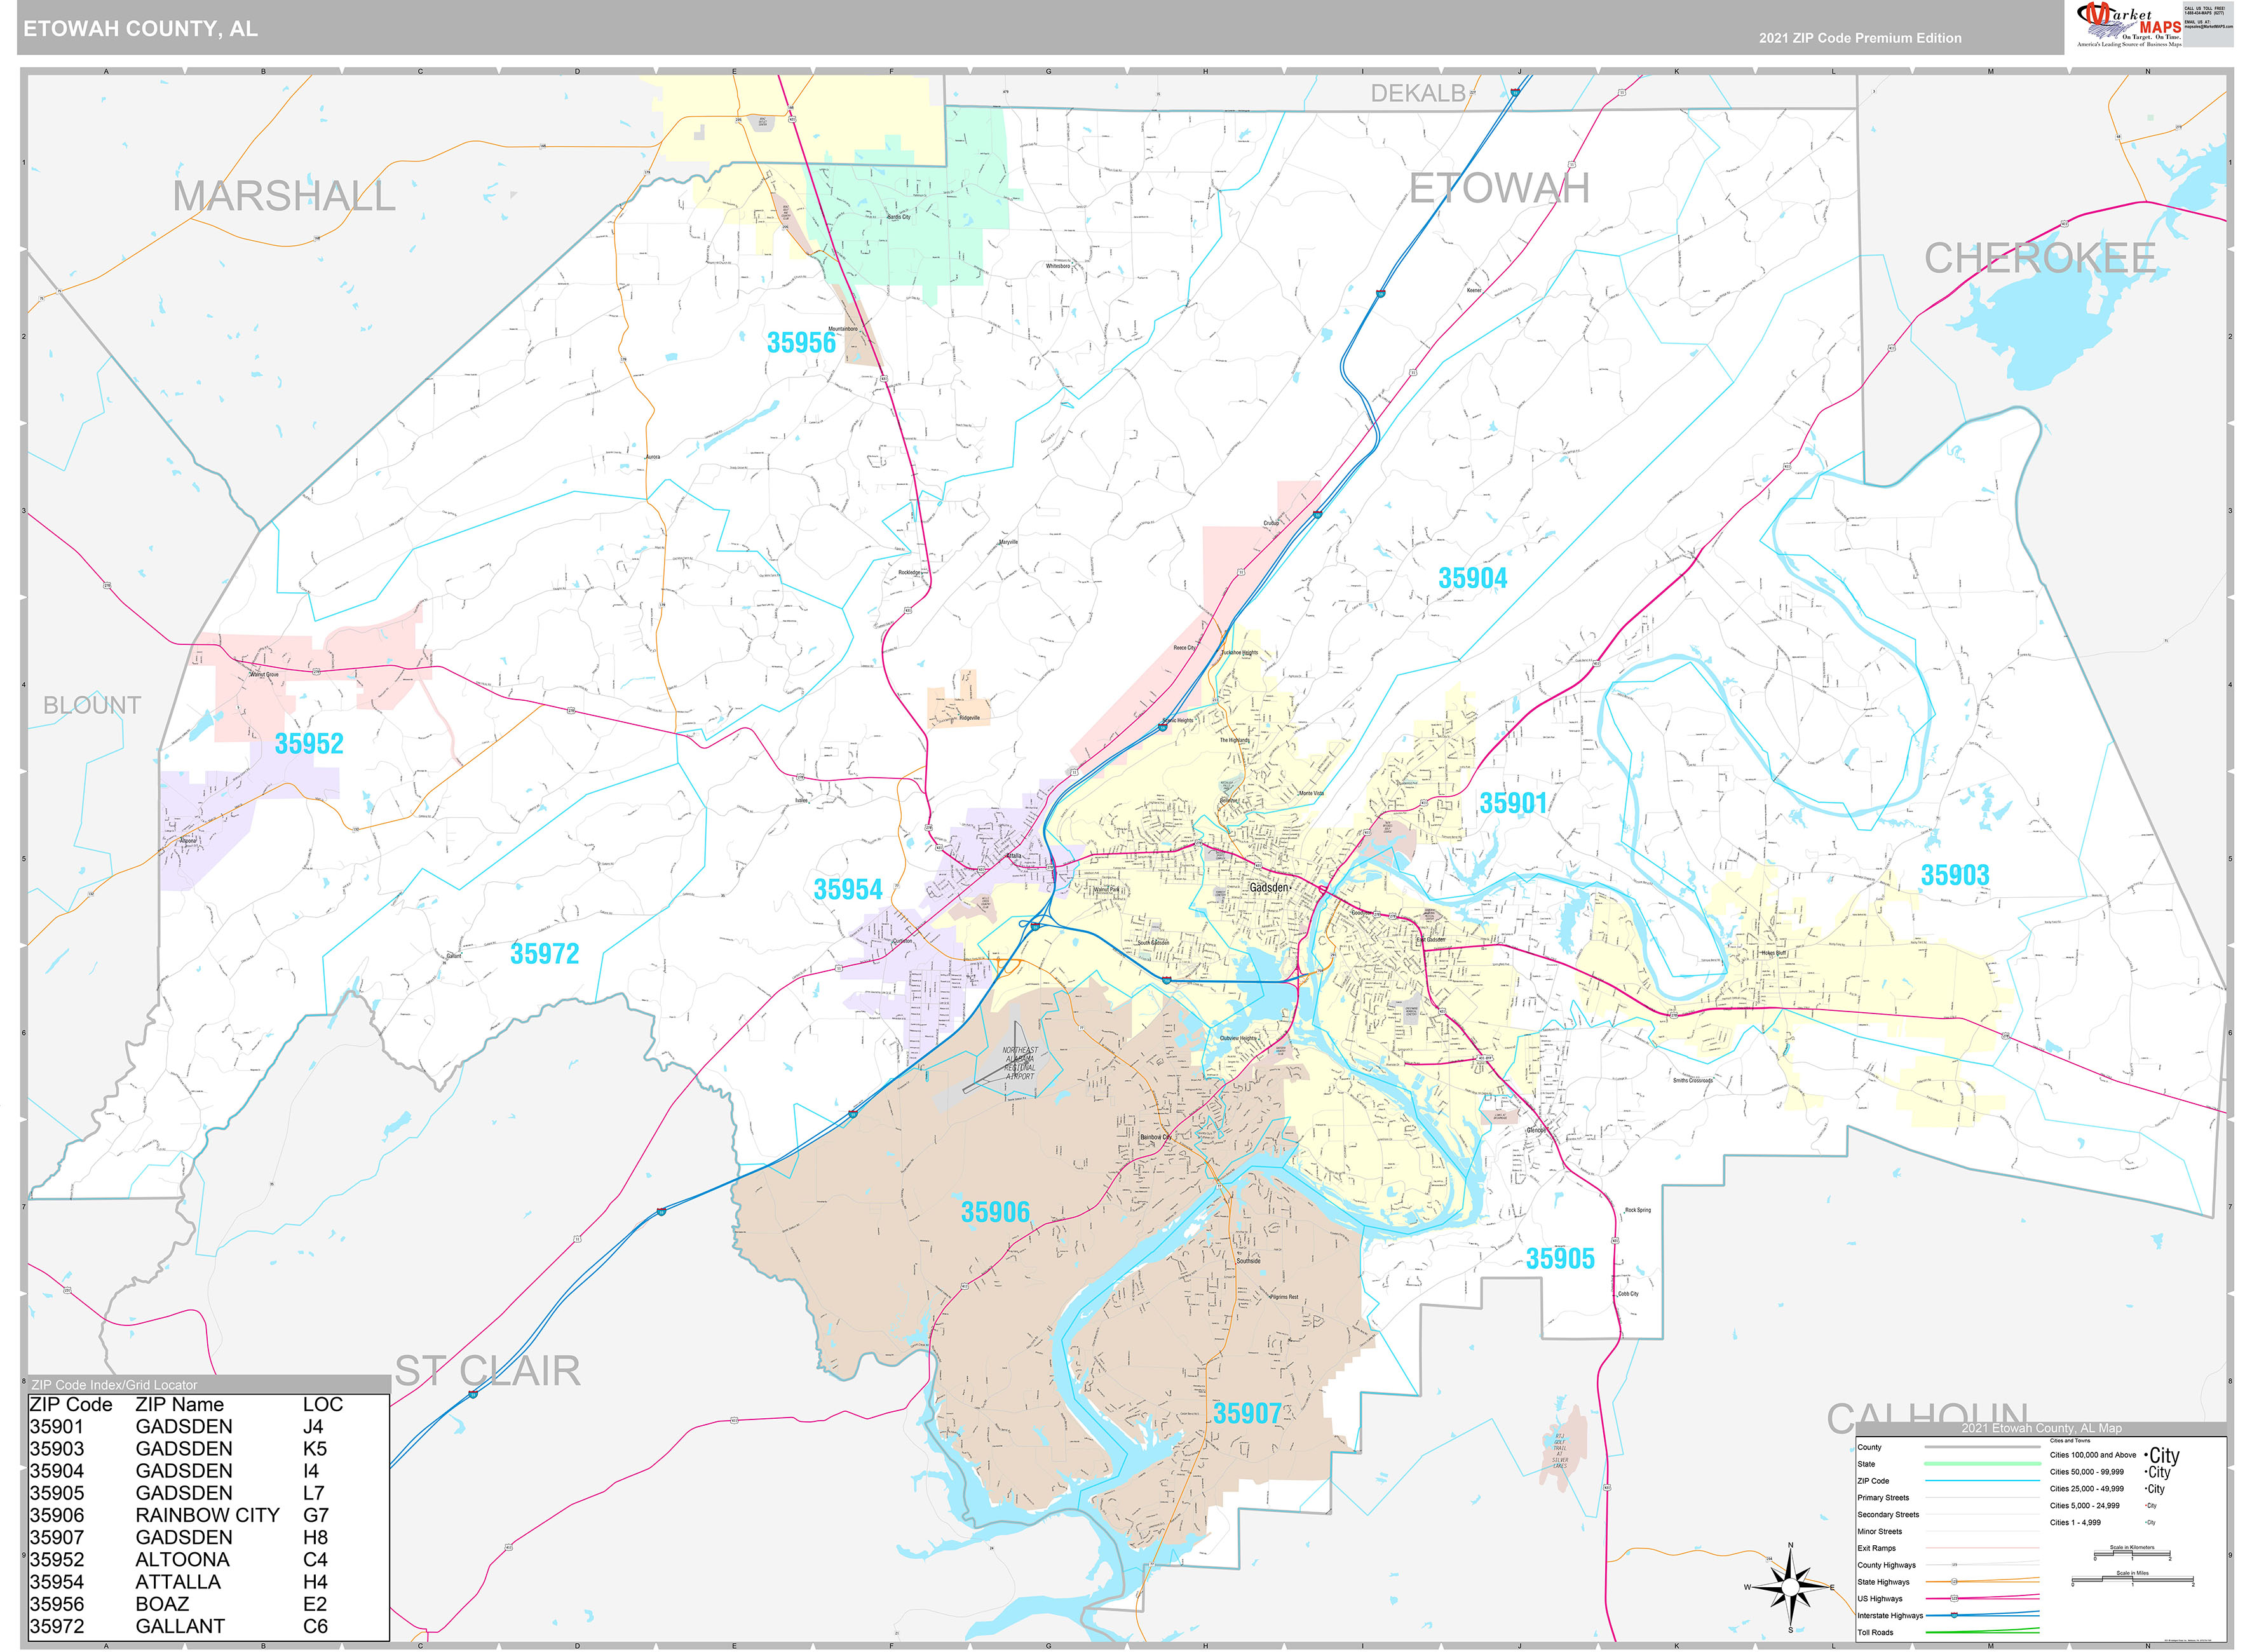Click 'Cities 50,000 - 99,999' legend entry
The width and height of the screenshot is (2245, 1652).
tap(2087, 1472)
